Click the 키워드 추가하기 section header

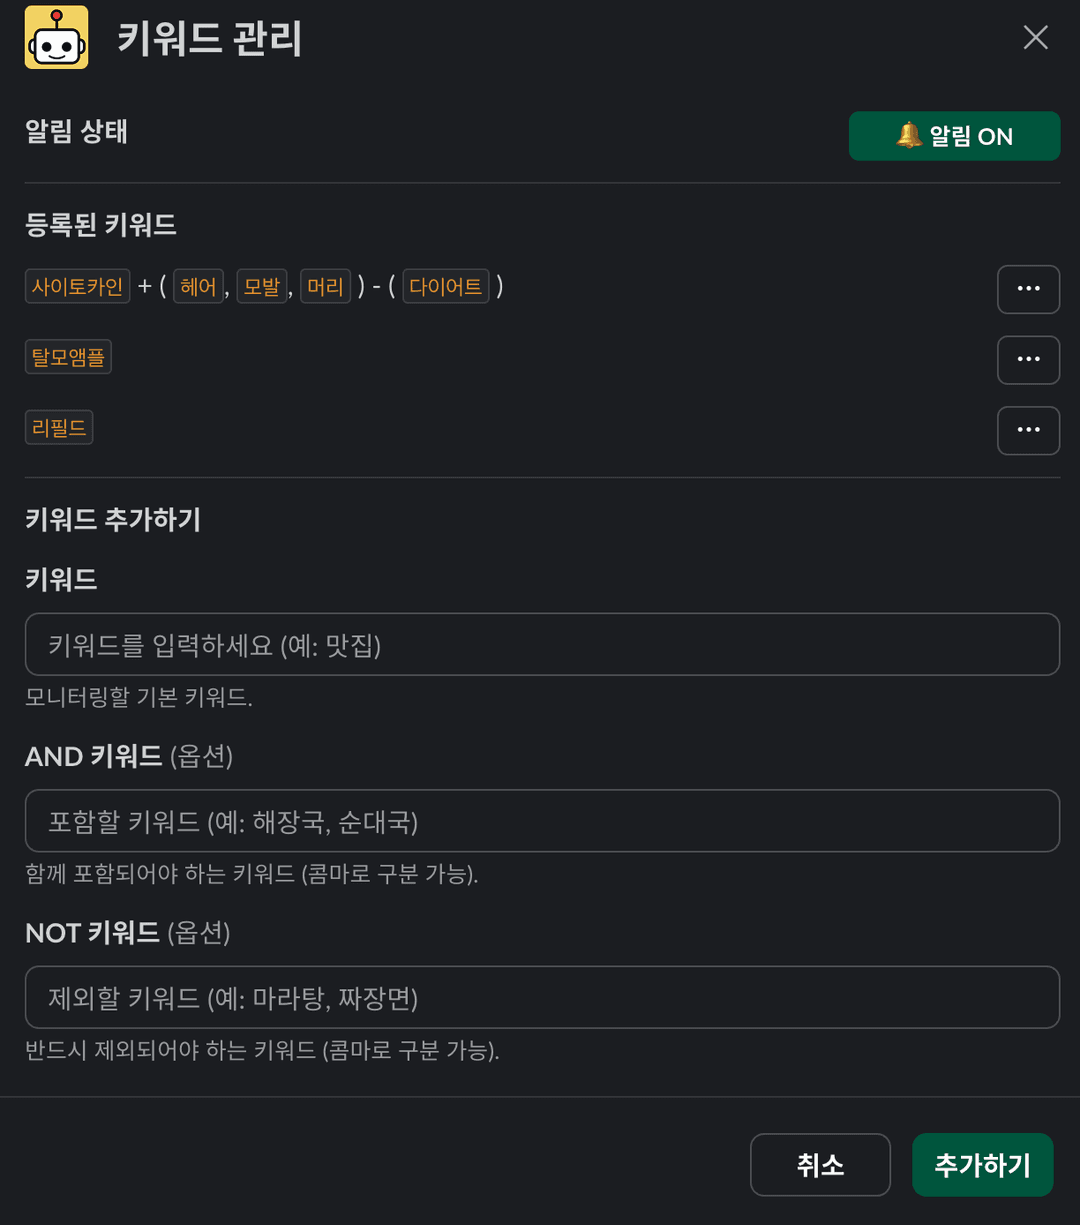pyautogui.click(x=112, y=520)
